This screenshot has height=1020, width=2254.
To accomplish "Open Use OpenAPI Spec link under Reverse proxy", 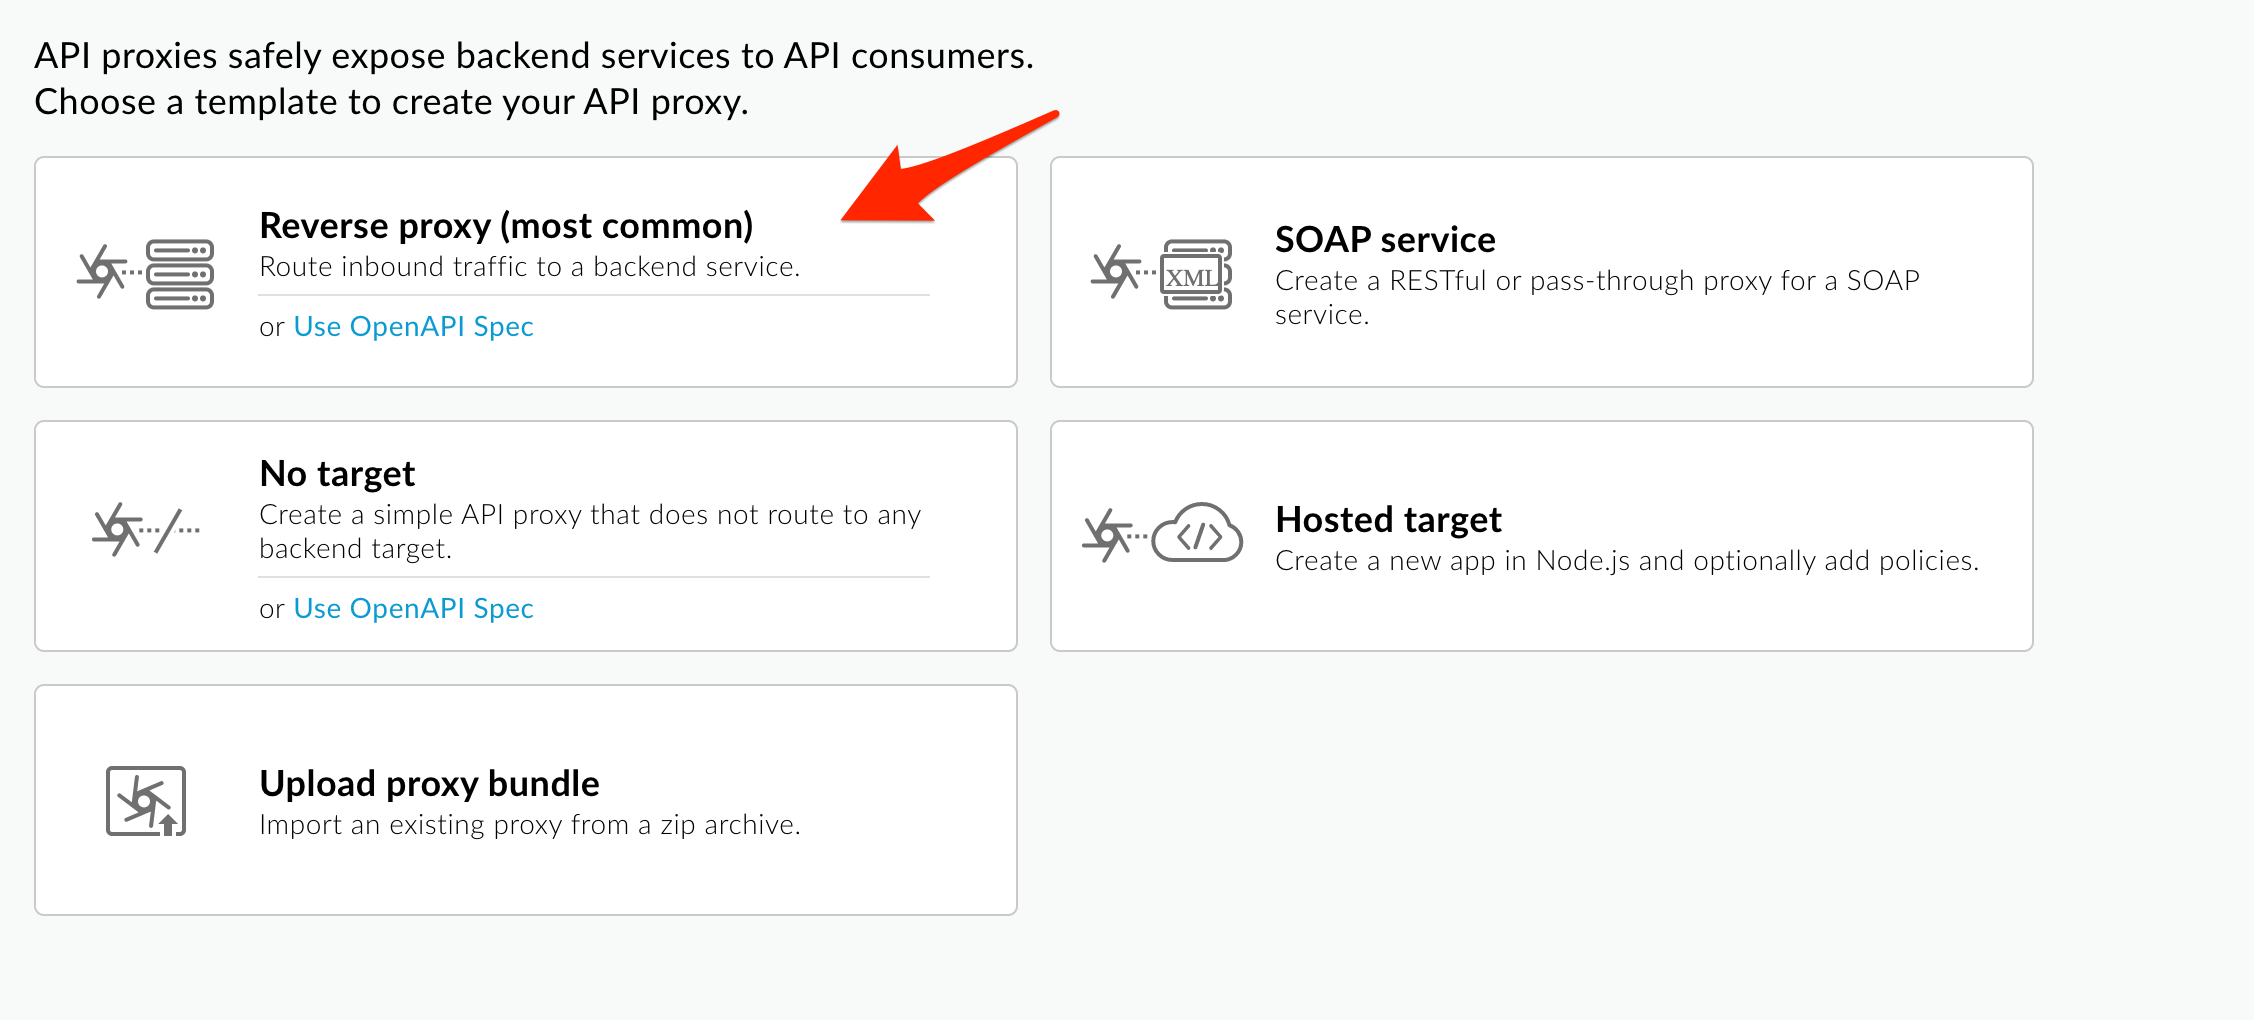I will (413, 327).
